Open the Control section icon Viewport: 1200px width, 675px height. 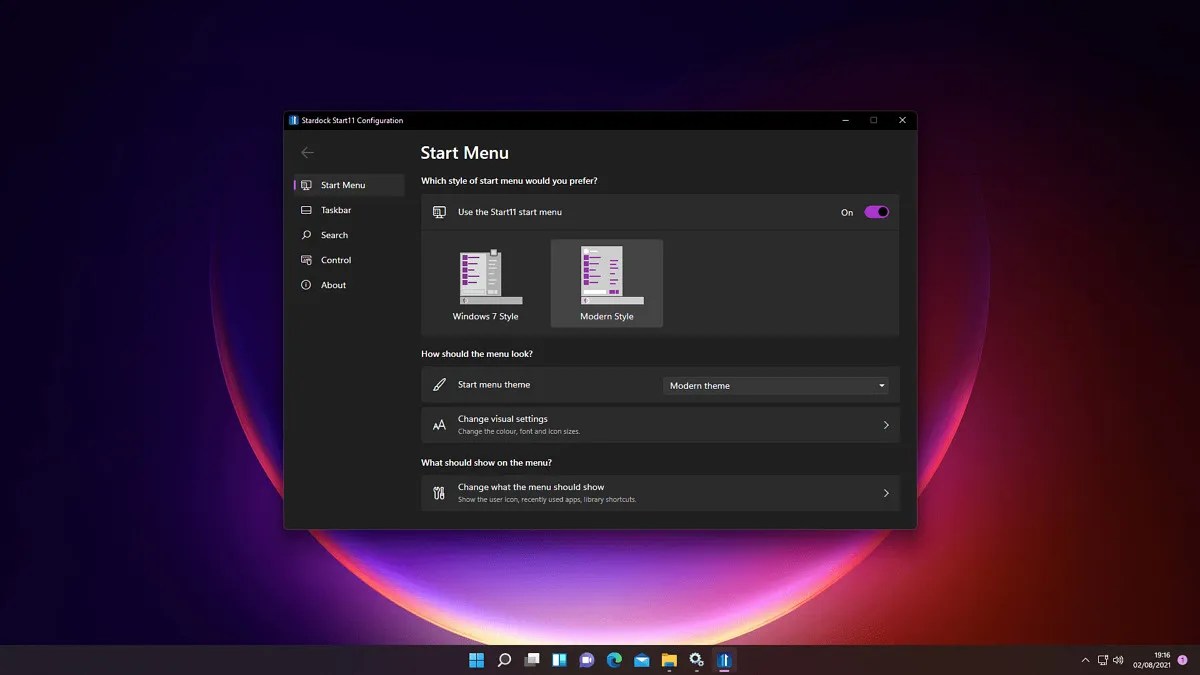click(x=306, y=260)
